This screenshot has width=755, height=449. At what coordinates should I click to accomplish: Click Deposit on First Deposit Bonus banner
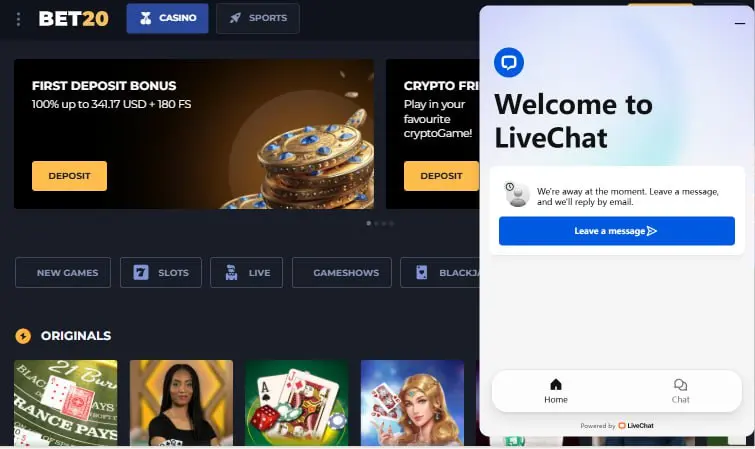(x=69, y=176)
